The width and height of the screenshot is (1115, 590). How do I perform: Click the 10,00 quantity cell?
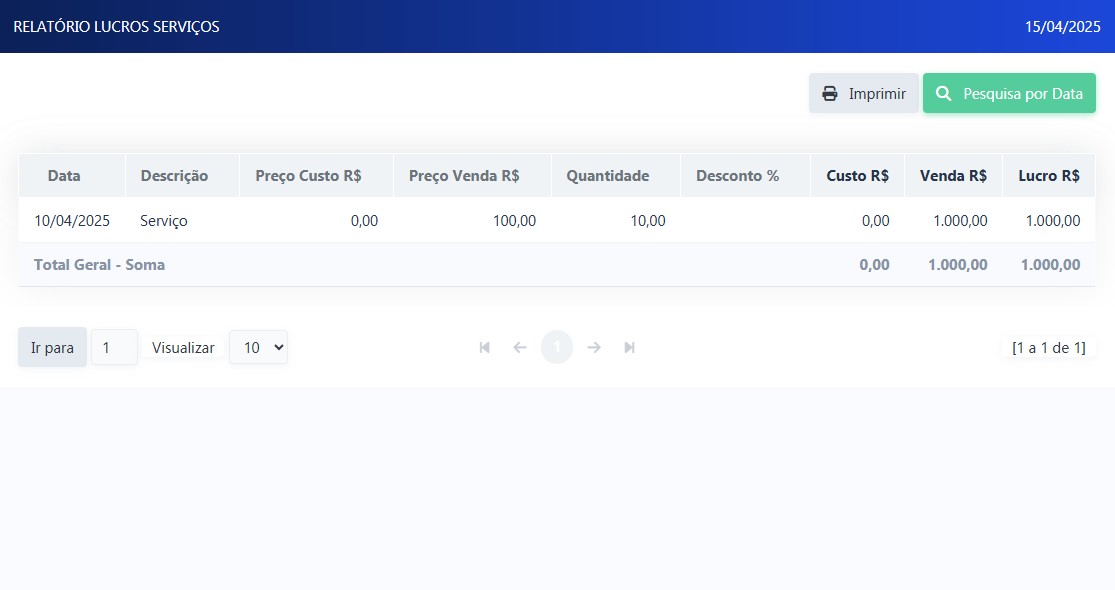(x=616, y=220)
